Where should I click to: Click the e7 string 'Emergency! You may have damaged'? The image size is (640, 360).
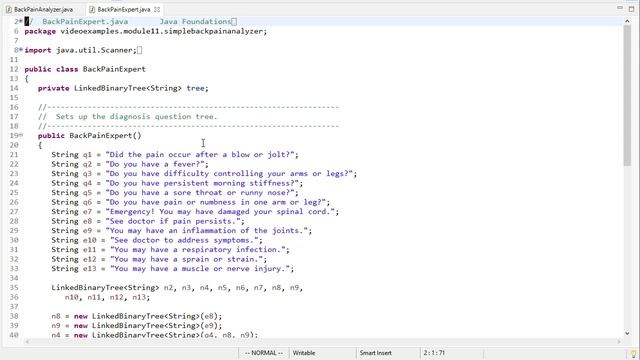[x=220, y=211]
